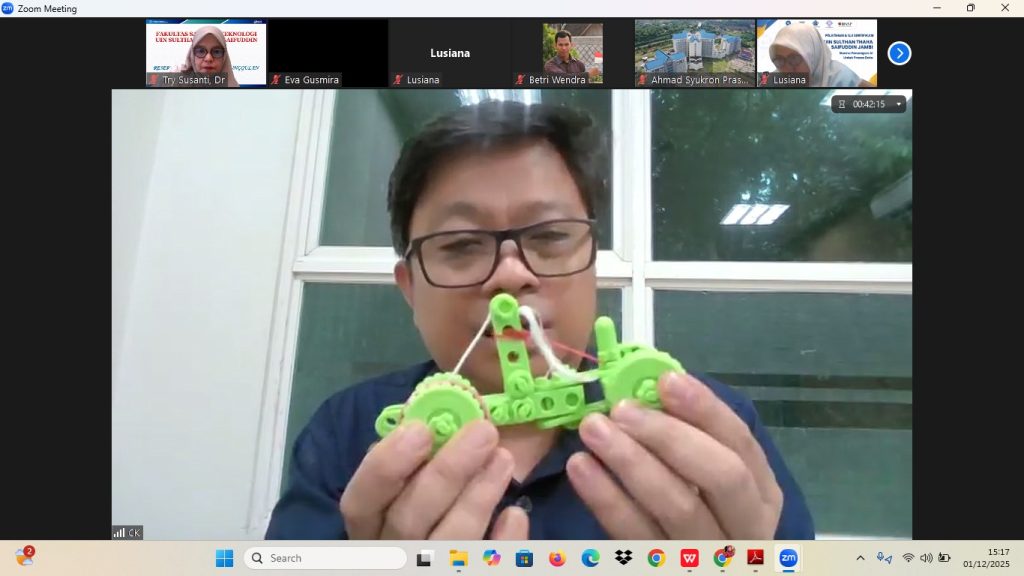Open Dropbox from the taskbar
1024x576 pixels.
point(623,558)
